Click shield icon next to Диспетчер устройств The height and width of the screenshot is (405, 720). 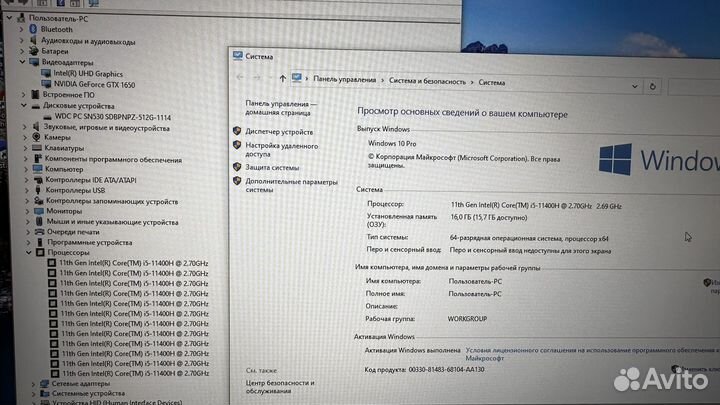coord(237,131)
